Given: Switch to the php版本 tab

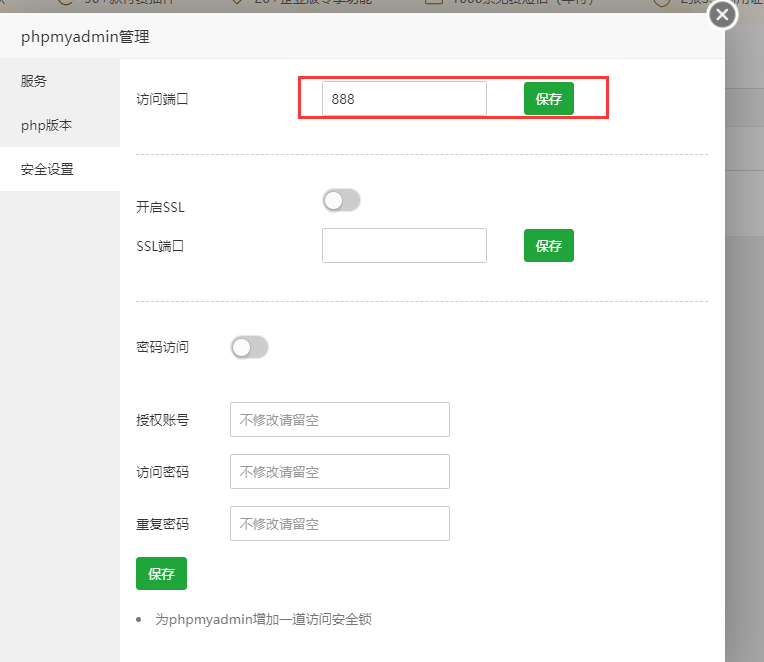Looking at the screenshot, I should click(60, 125).
